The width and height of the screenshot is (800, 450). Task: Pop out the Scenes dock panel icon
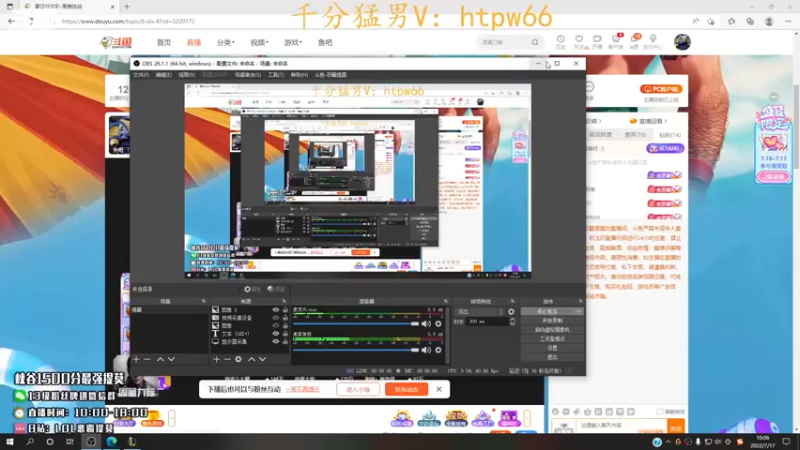point(204,302)
